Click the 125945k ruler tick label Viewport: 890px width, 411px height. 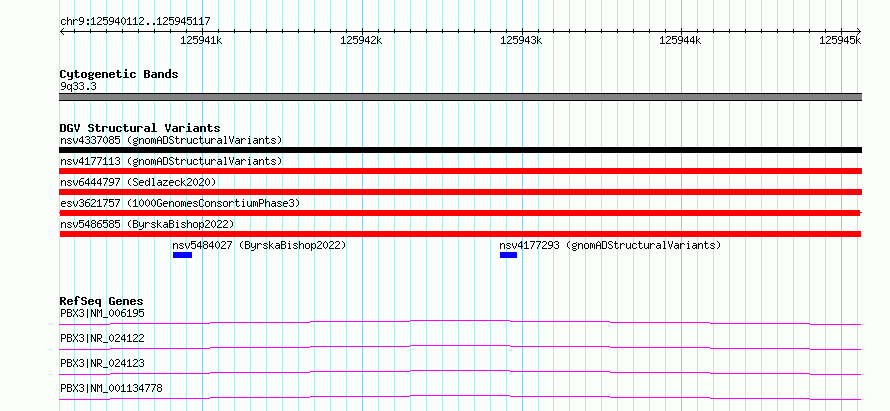click(x=840, y=40)
